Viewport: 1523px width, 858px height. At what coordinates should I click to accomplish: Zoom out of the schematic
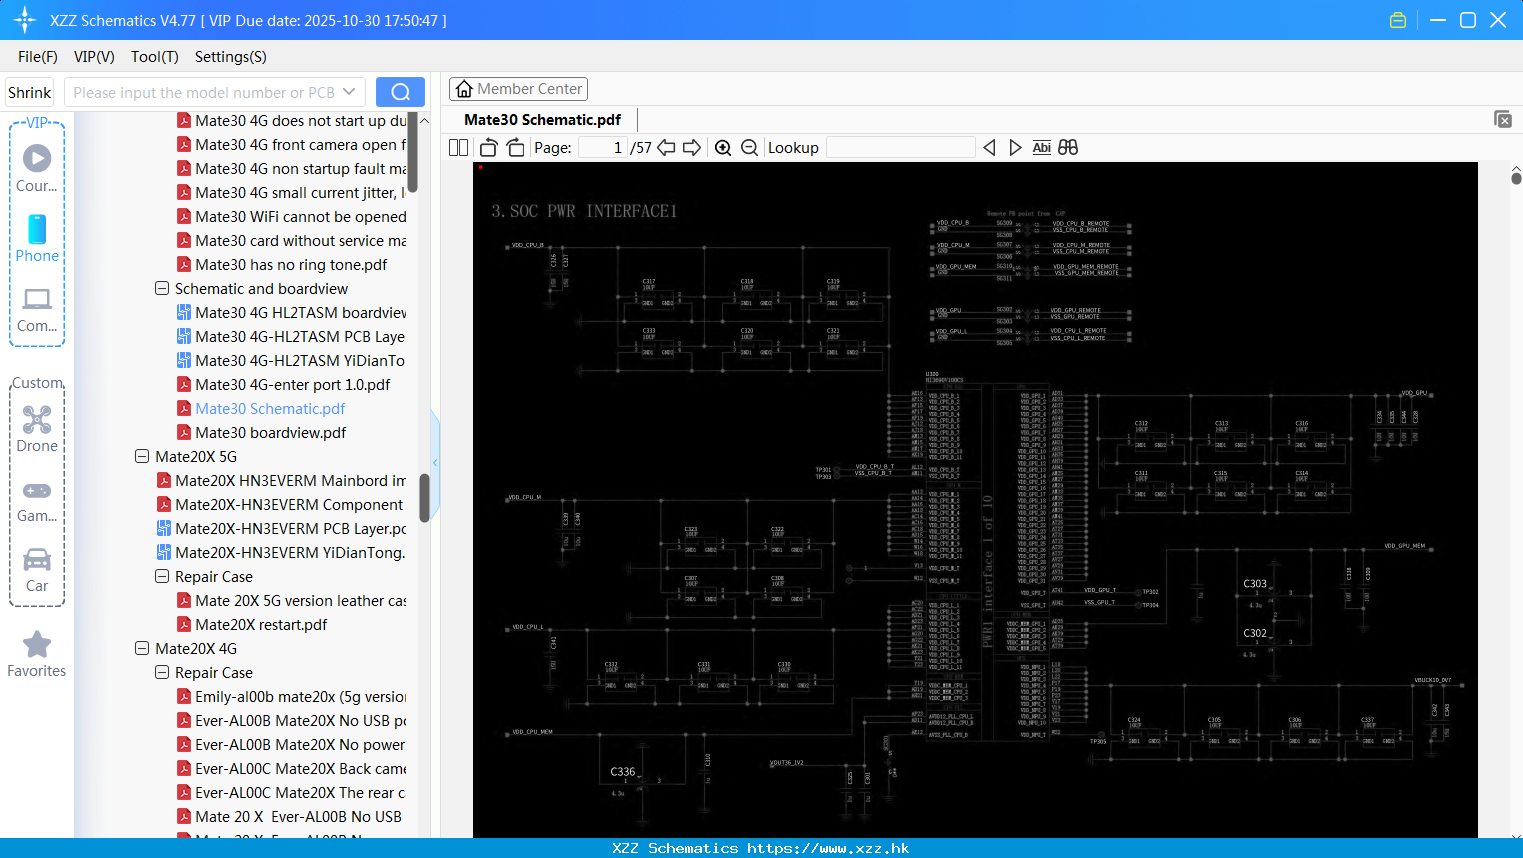749,147
